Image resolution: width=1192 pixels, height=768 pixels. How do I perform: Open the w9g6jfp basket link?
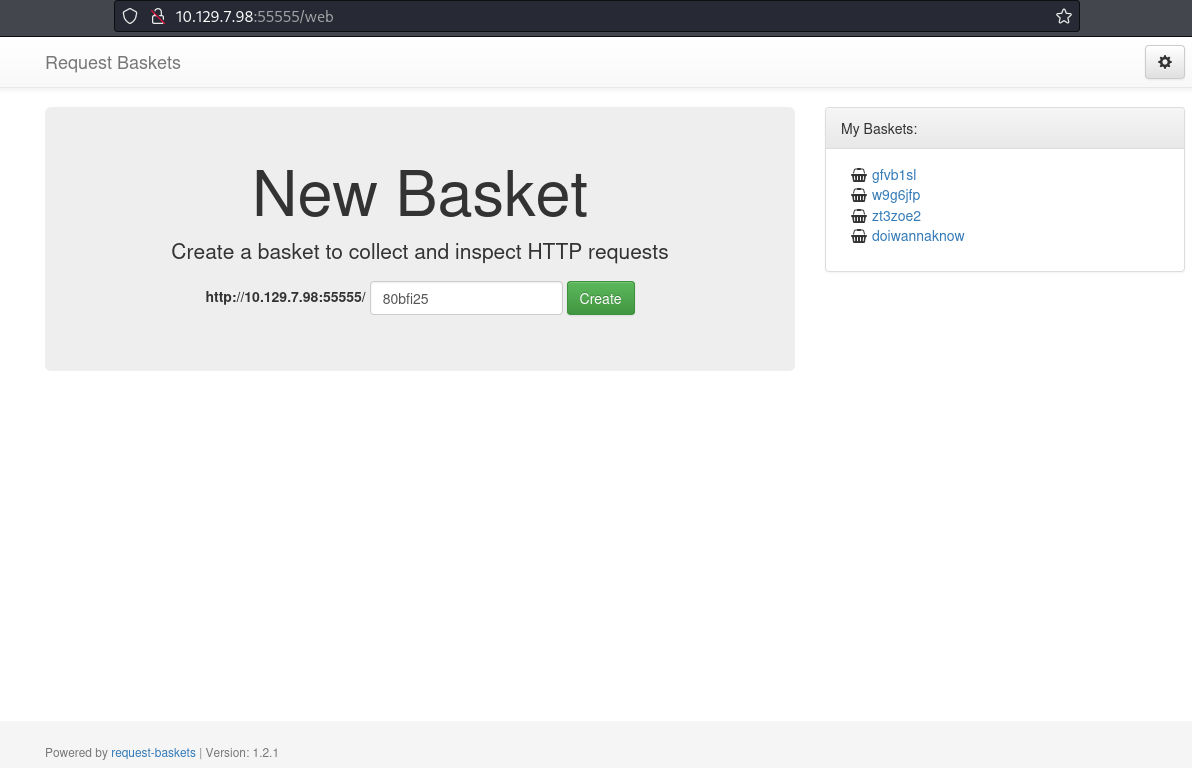895,195
